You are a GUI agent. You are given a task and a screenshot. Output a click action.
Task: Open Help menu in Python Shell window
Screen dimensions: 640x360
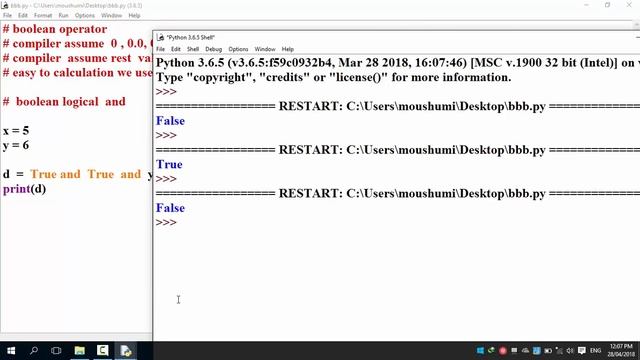(x=288, y=49)
